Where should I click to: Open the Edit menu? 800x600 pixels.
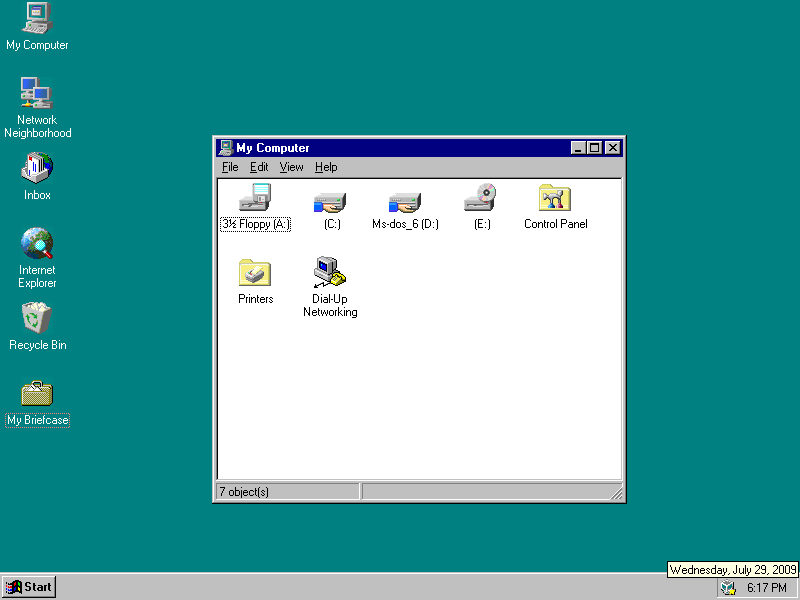click(259, 167)
